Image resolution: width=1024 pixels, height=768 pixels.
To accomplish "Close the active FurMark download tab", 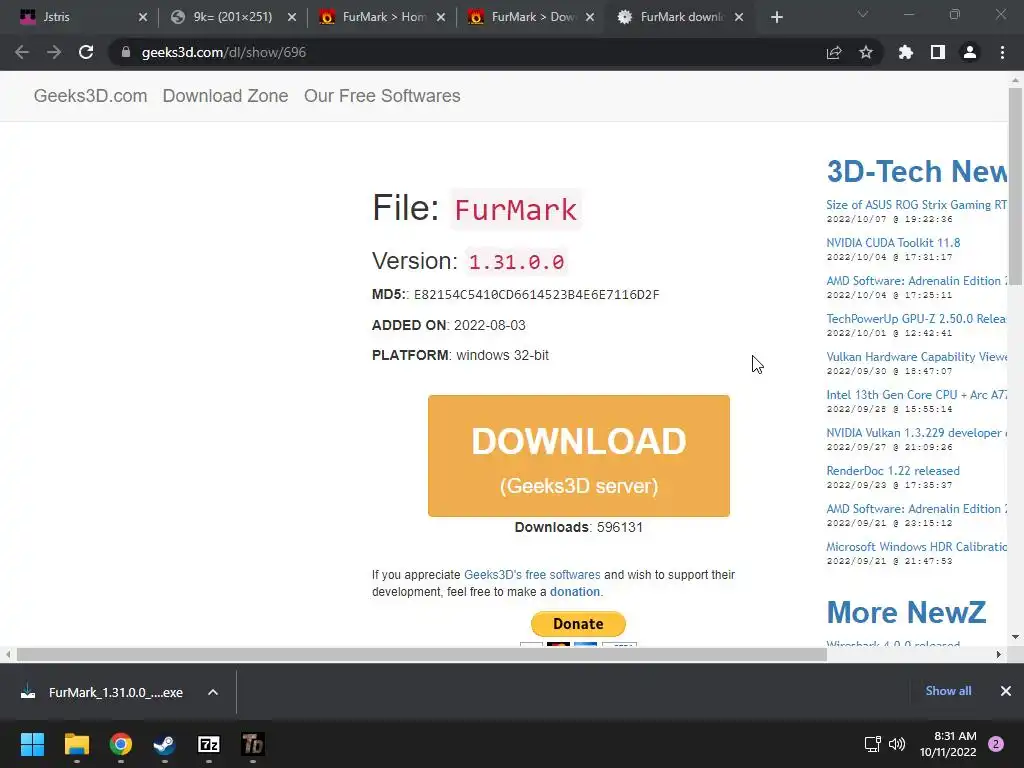I will coord(739,18).
